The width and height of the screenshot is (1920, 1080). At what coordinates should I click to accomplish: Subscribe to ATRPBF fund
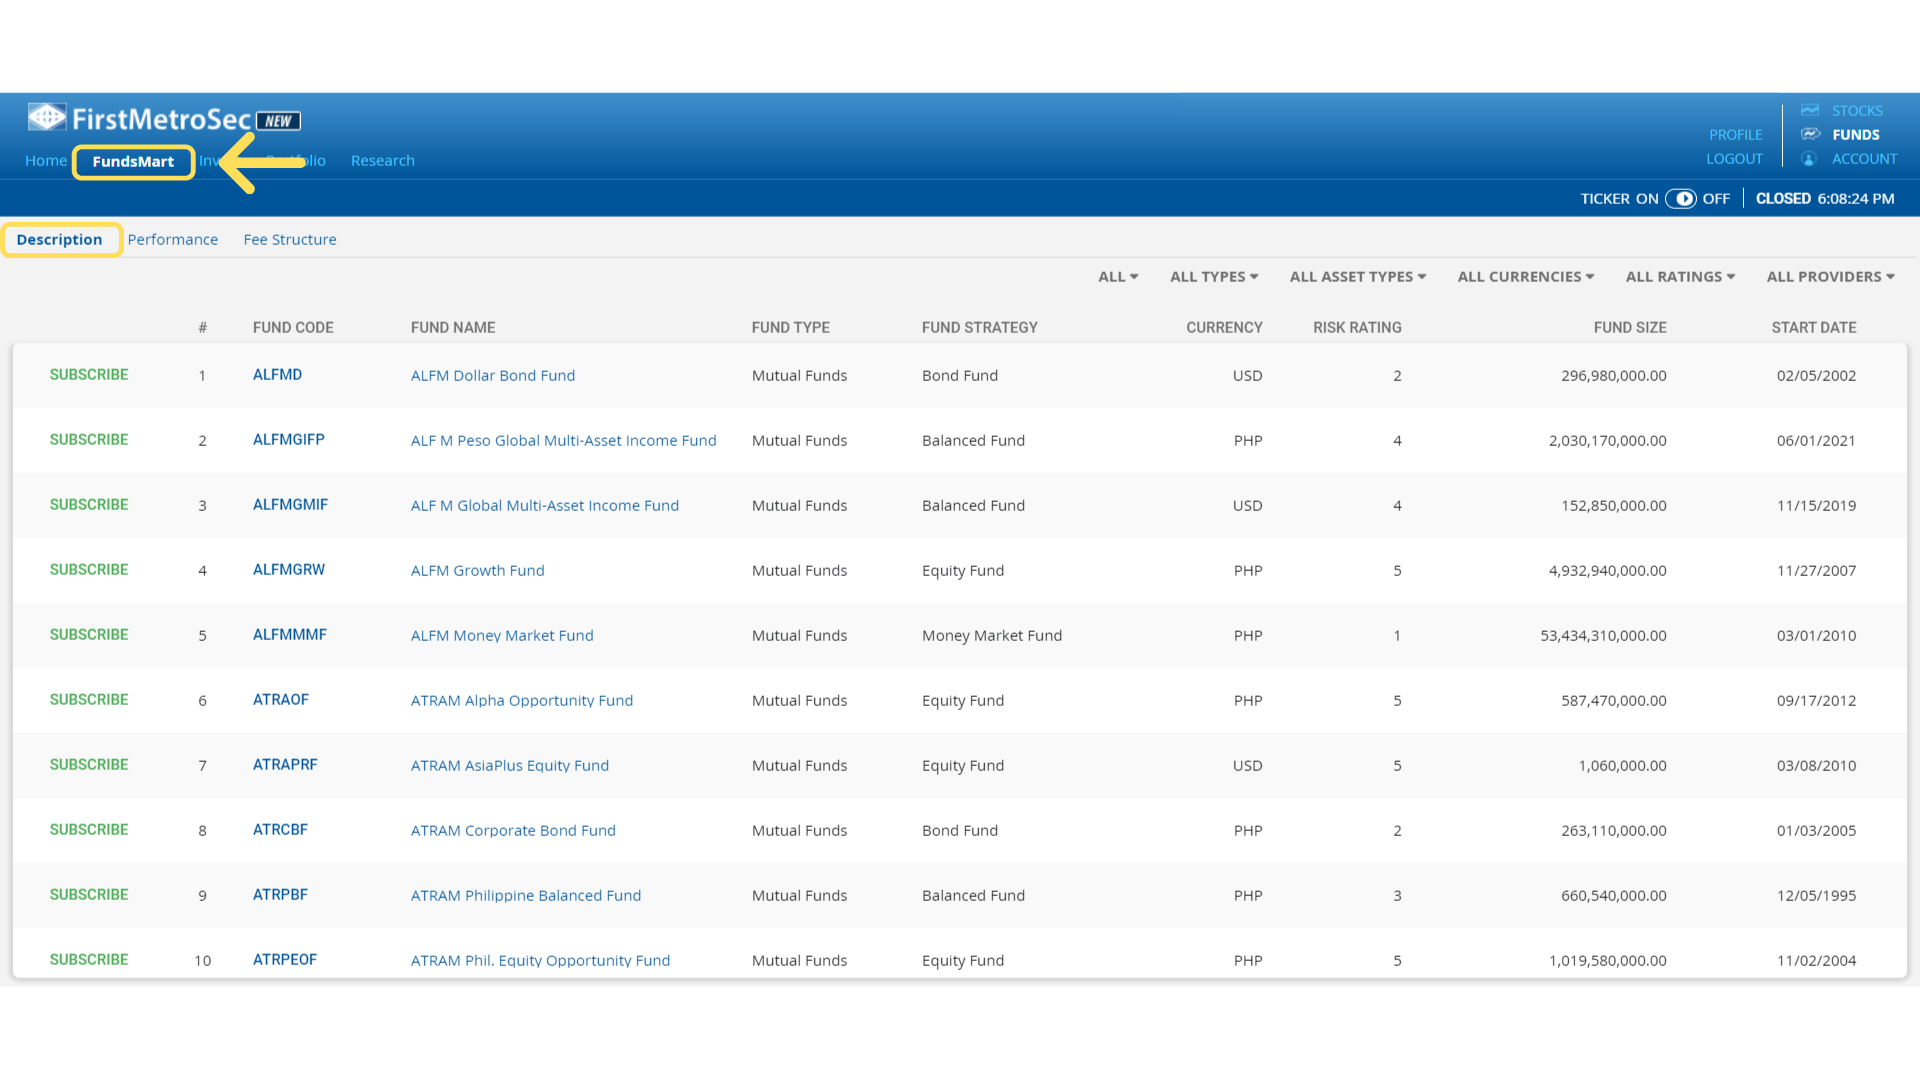(89, 895)
